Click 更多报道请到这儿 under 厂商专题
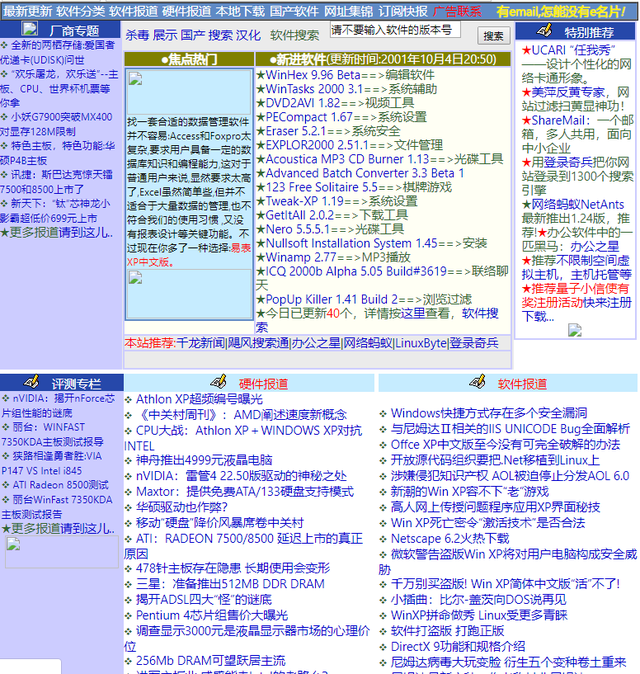The height and width of the screenshot is (674, 640). 56,233
